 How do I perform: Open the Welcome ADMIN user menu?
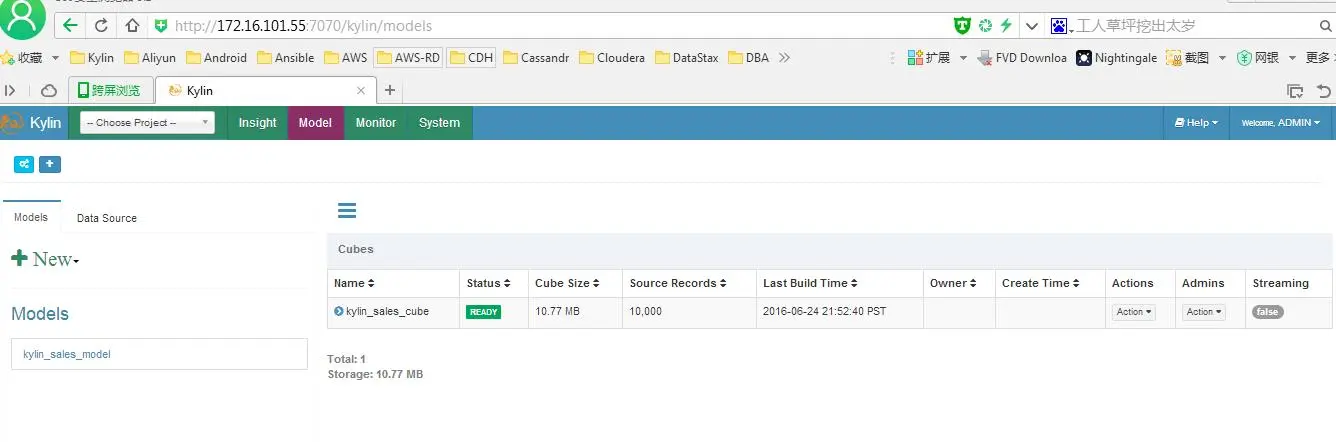1280,123
